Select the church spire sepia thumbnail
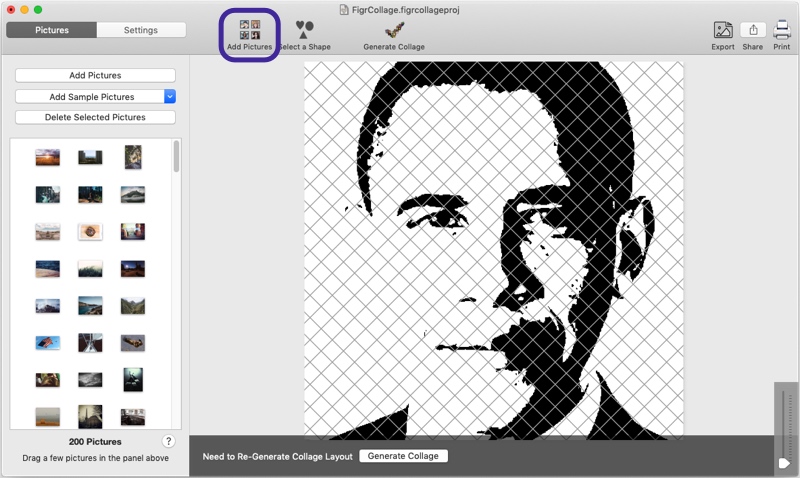 click(x=90, y=416)
